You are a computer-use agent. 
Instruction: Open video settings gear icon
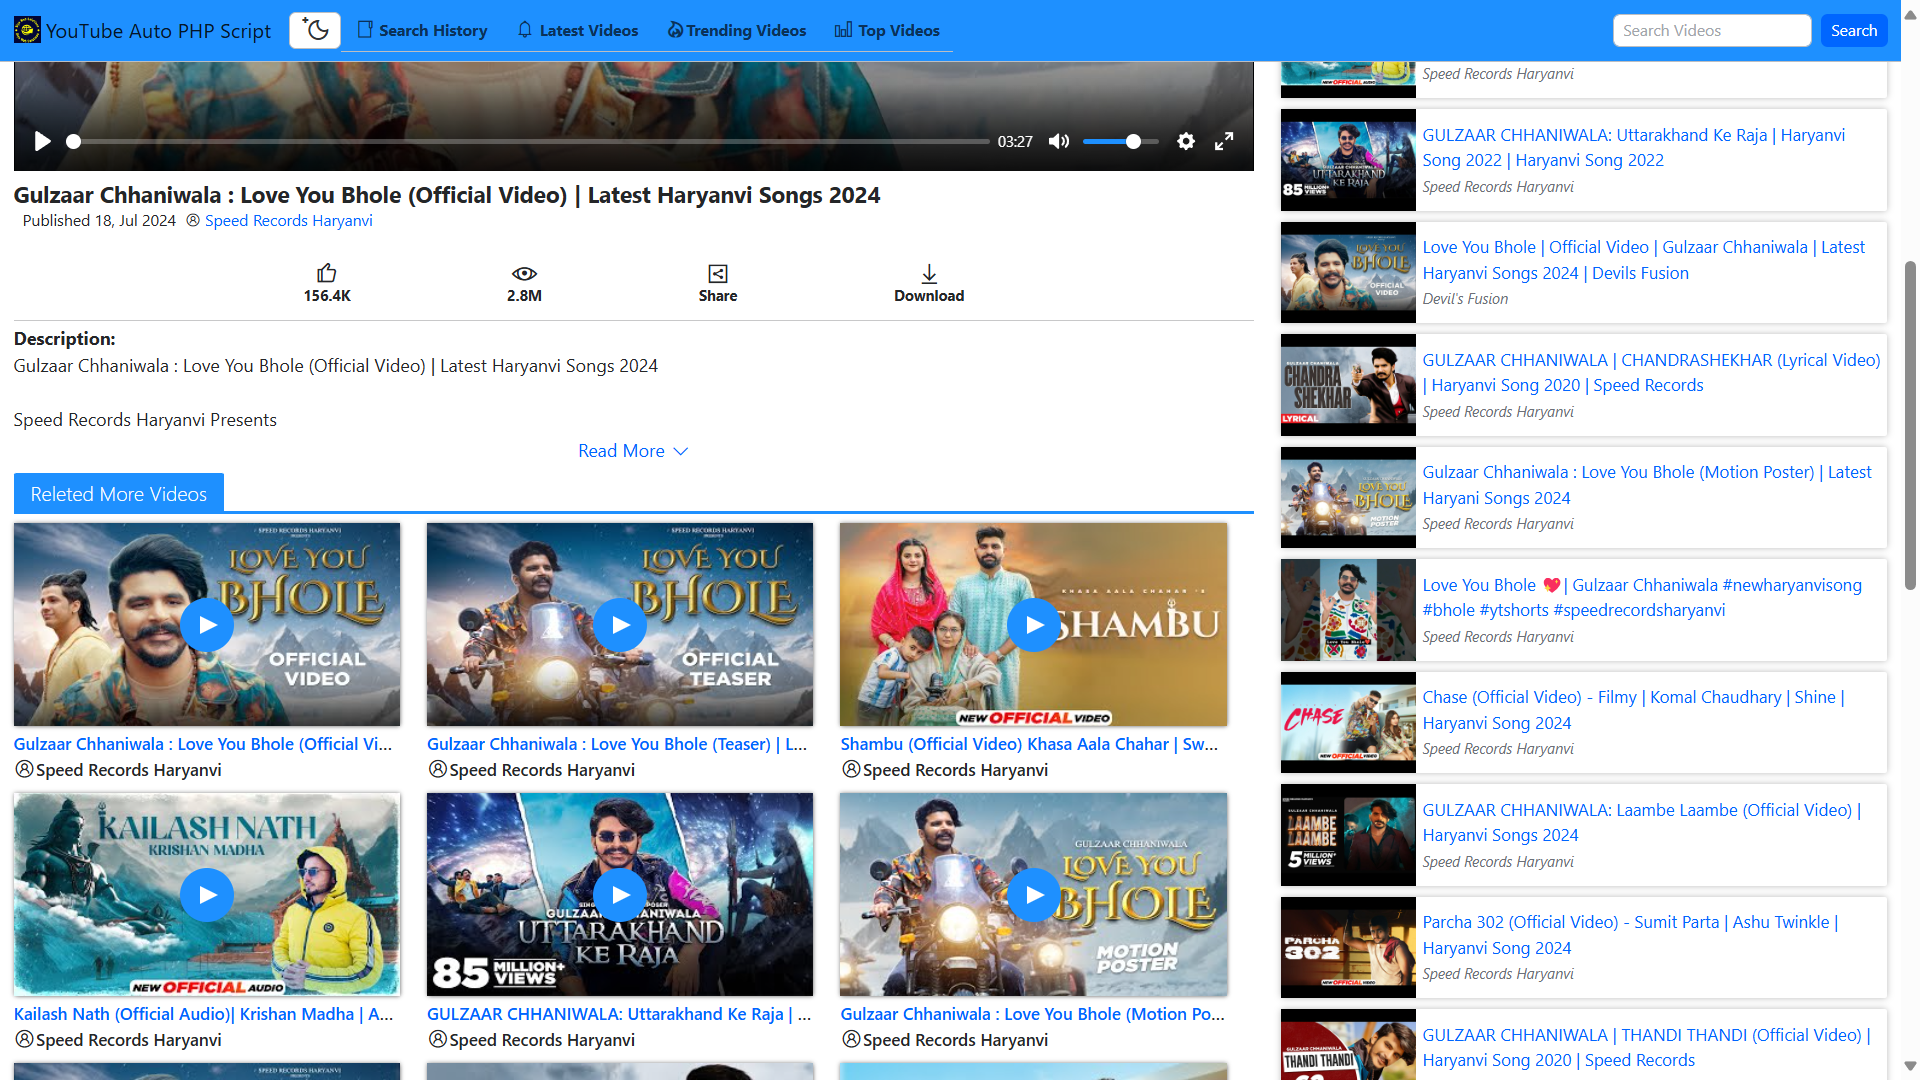(x=1186, y=142)
